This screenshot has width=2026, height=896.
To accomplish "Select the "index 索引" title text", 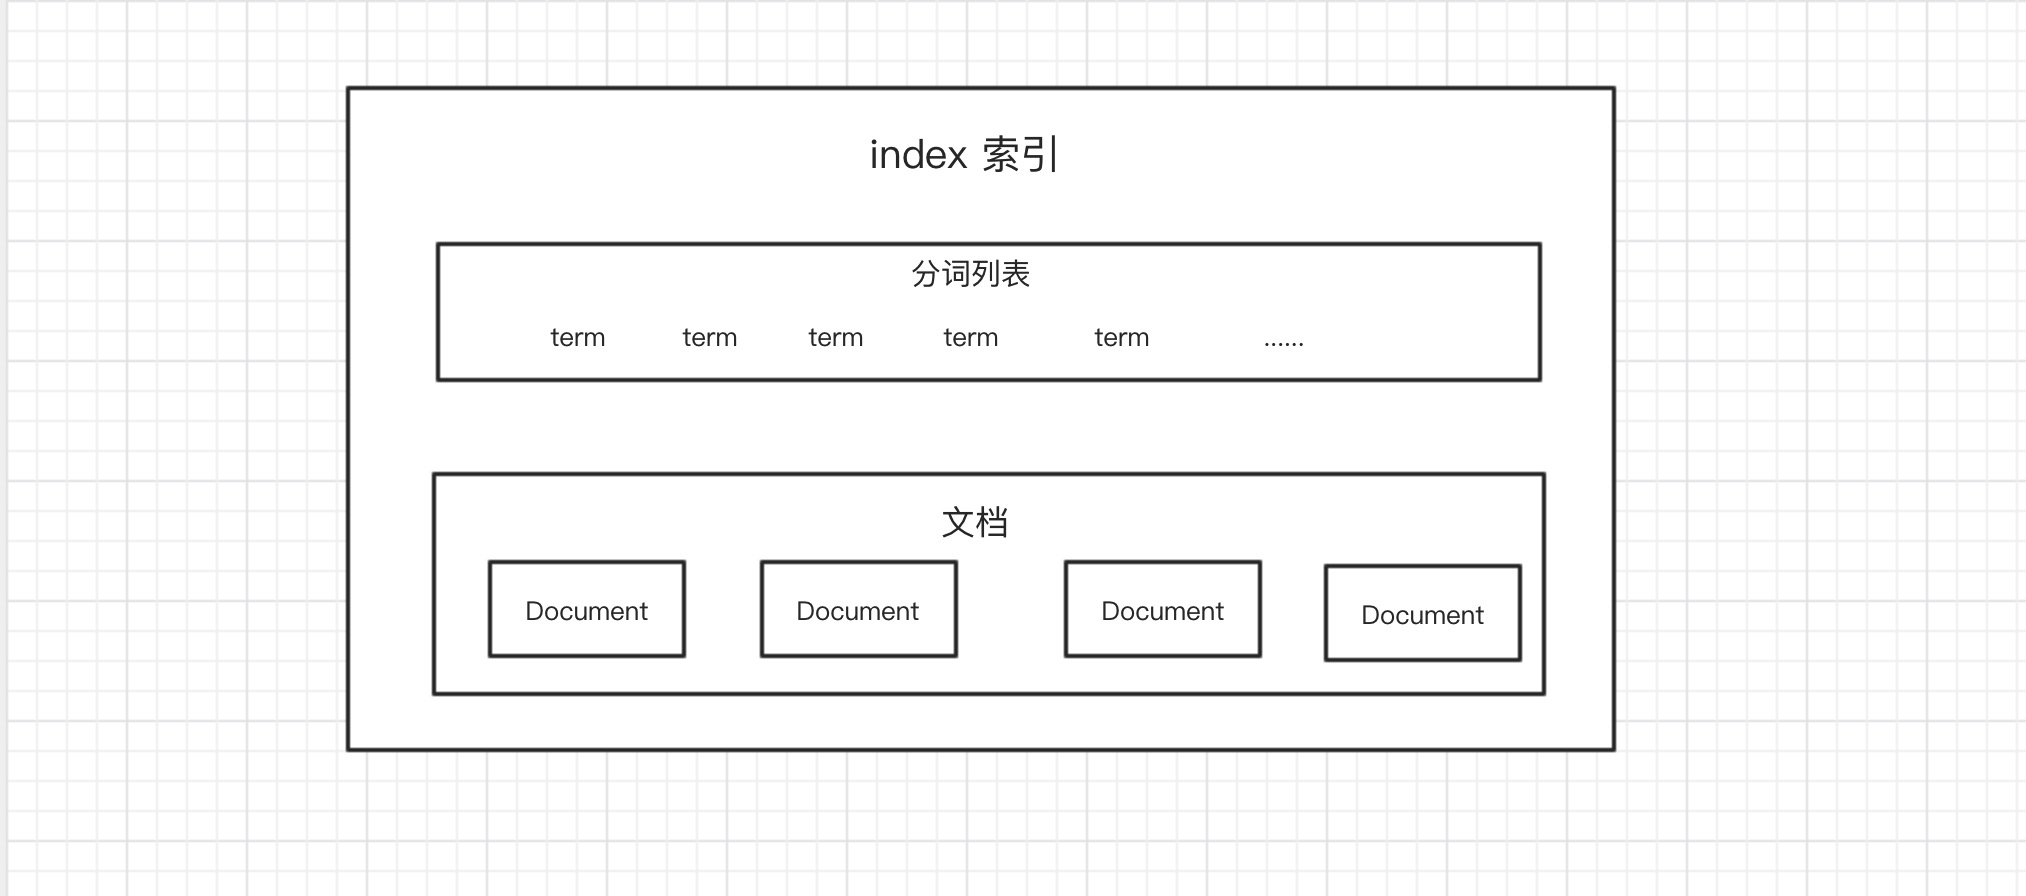I will click(963, 155).
